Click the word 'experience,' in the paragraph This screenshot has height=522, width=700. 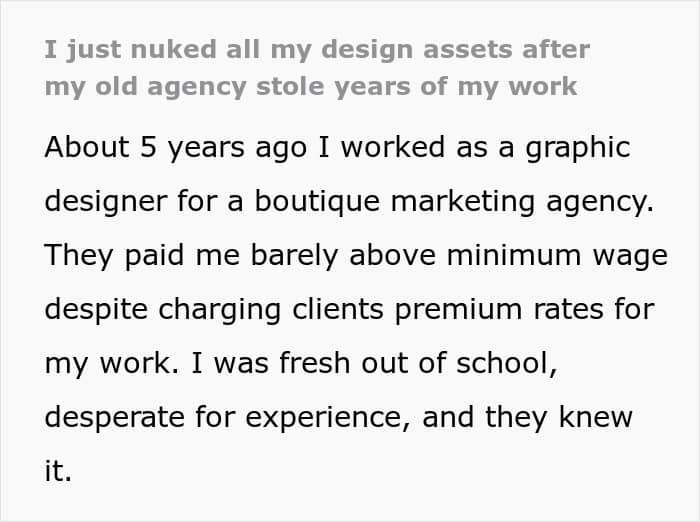(x=328, y=418)
